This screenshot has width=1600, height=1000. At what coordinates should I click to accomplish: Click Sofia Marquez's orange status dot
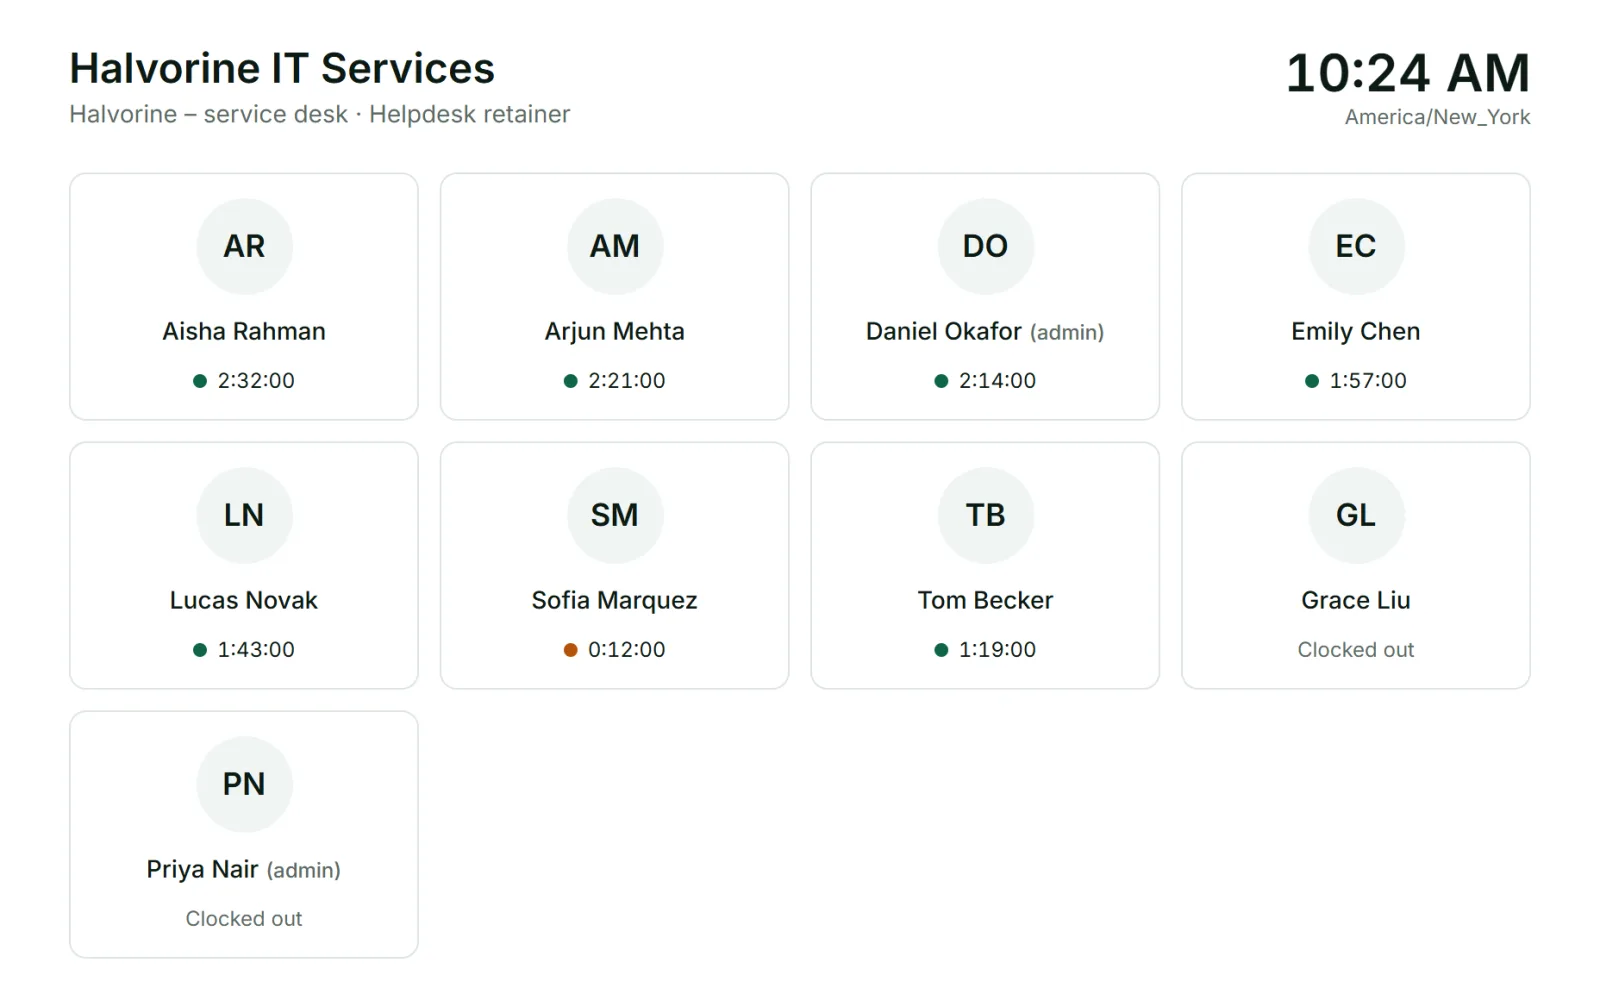point(571,650)
